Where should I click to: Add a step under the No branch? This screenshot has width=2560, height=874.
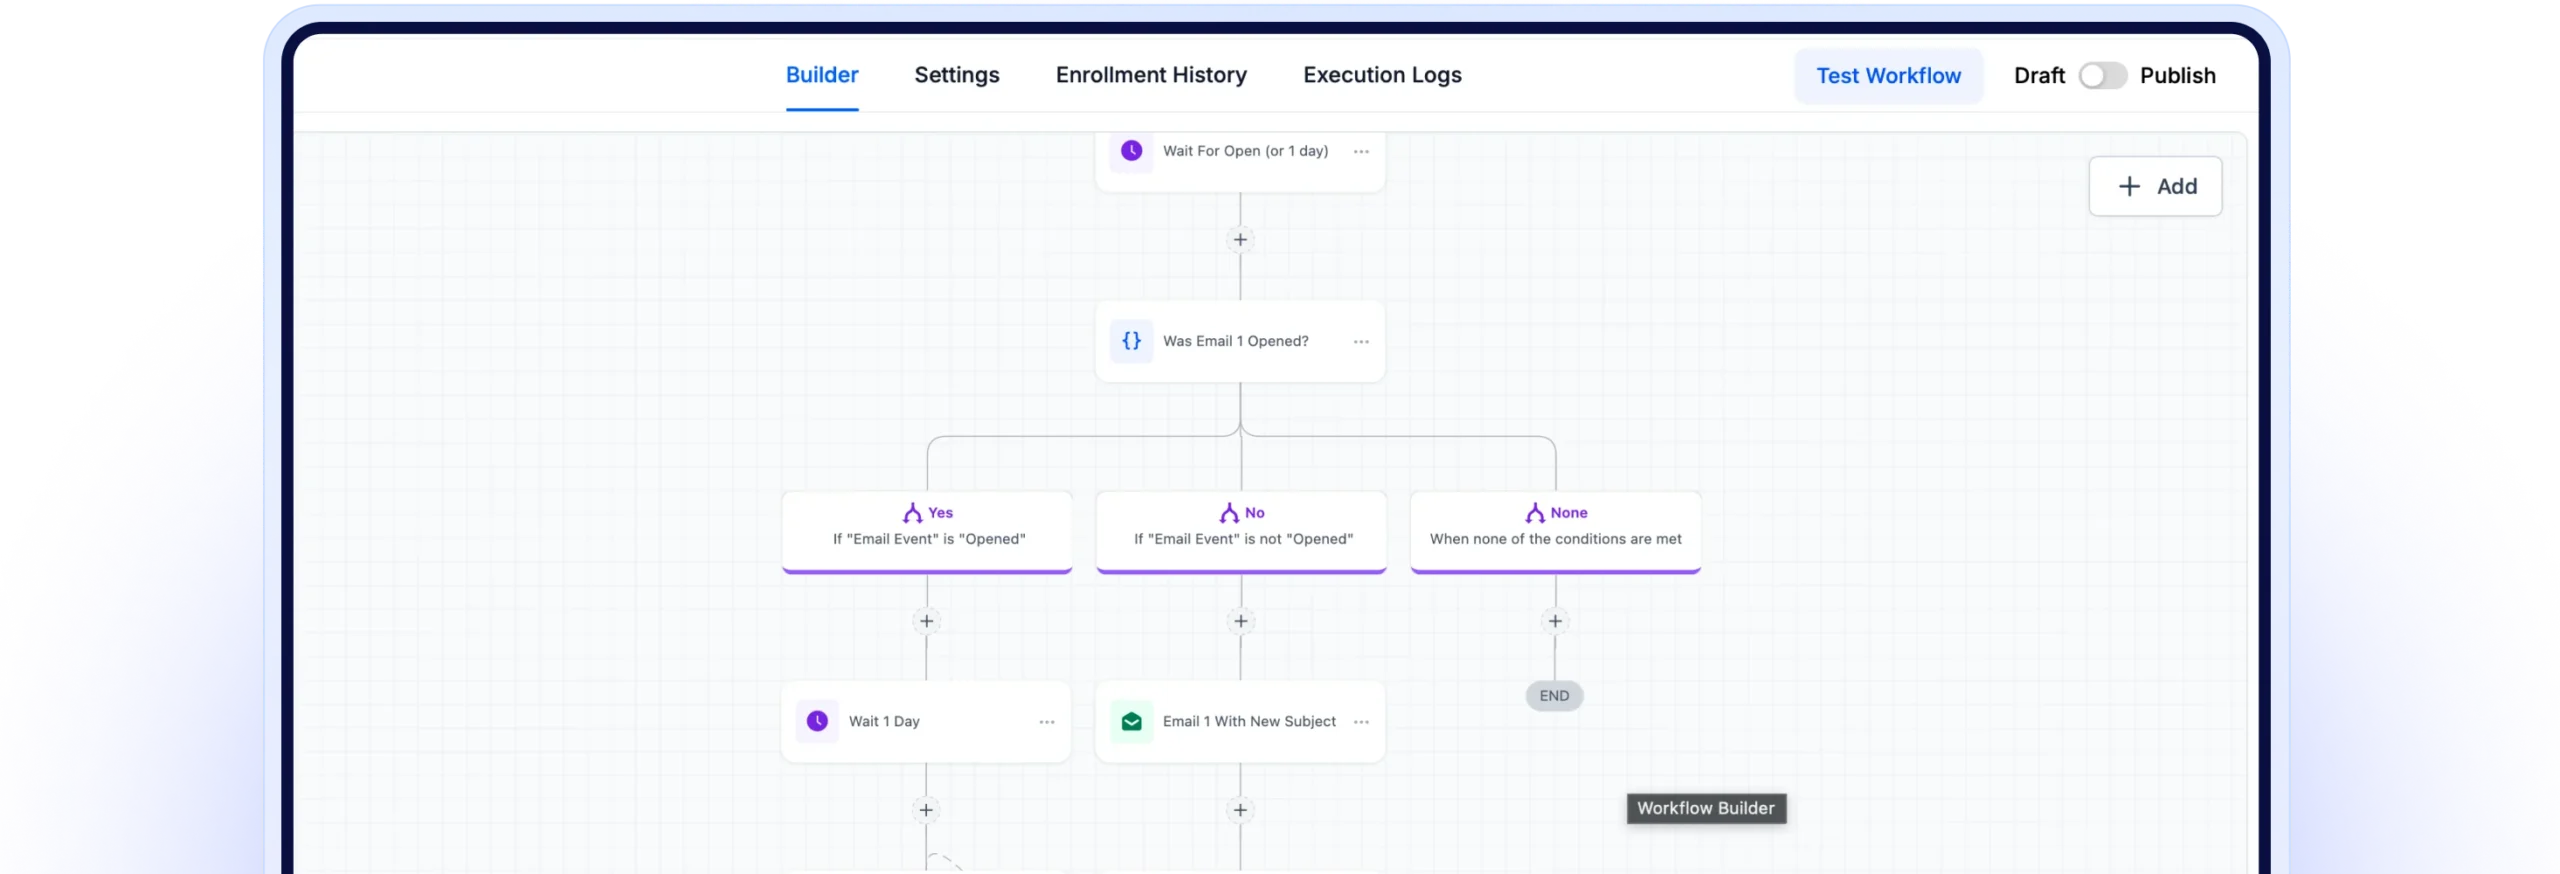1241,622
